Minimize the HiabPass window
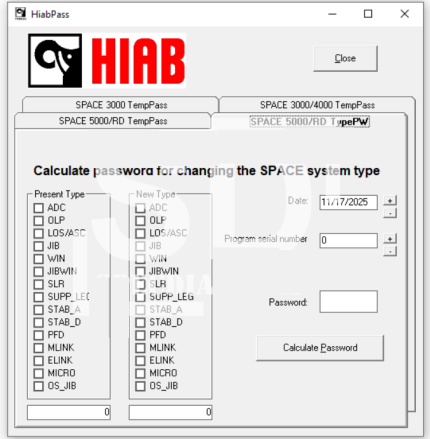 (x=332, y=14)
